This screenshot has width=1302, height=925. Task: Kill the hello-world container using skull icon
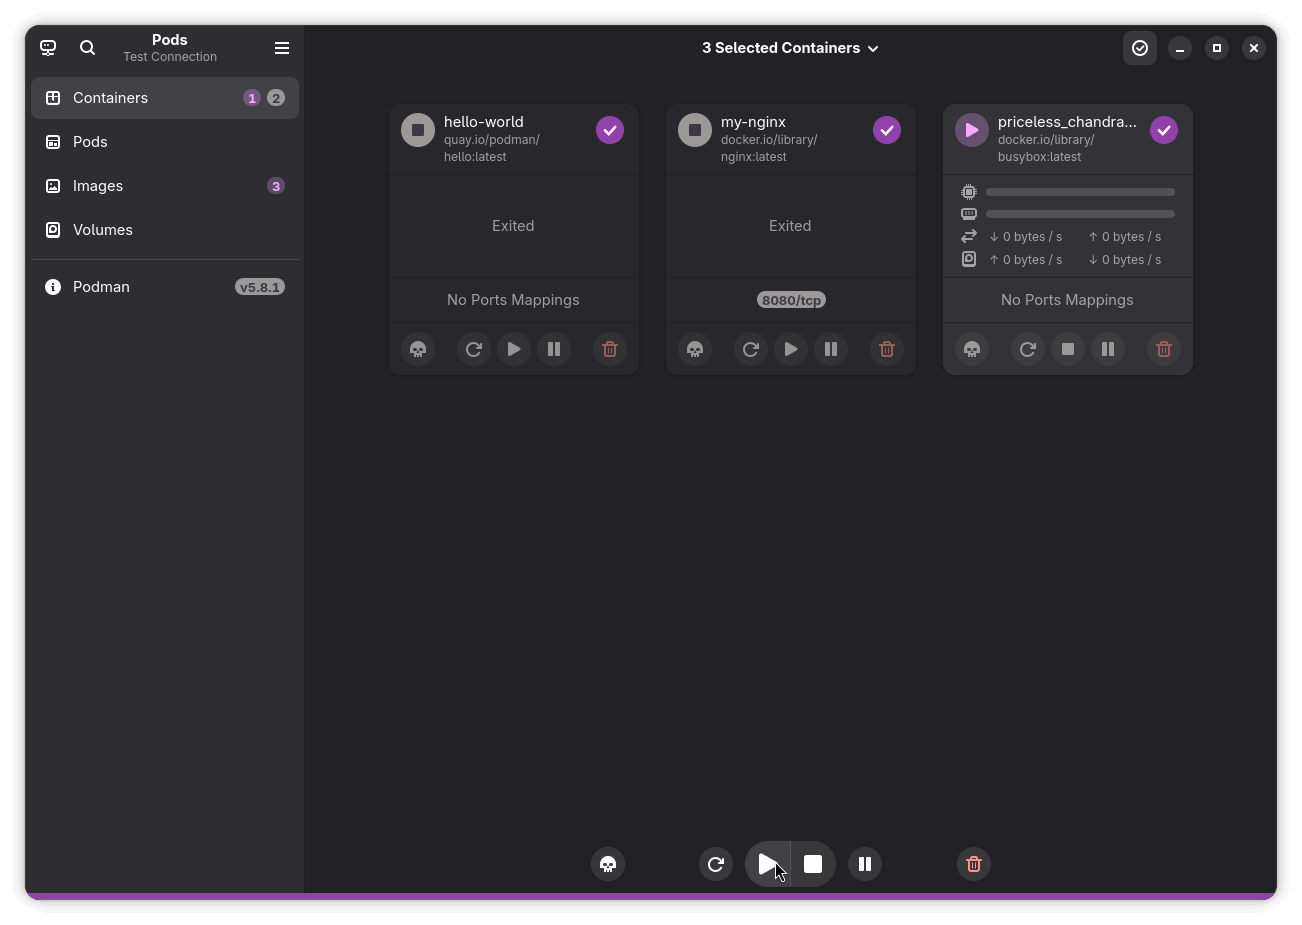(417, 349)
